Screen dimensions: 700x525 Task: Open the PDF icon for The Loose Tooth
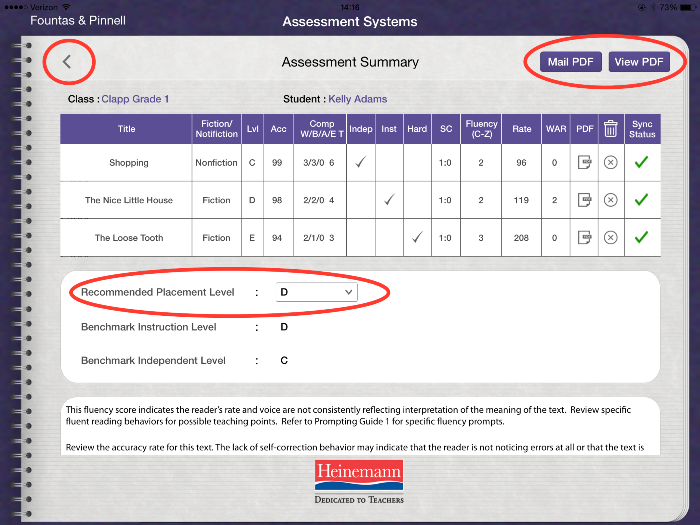584,238
